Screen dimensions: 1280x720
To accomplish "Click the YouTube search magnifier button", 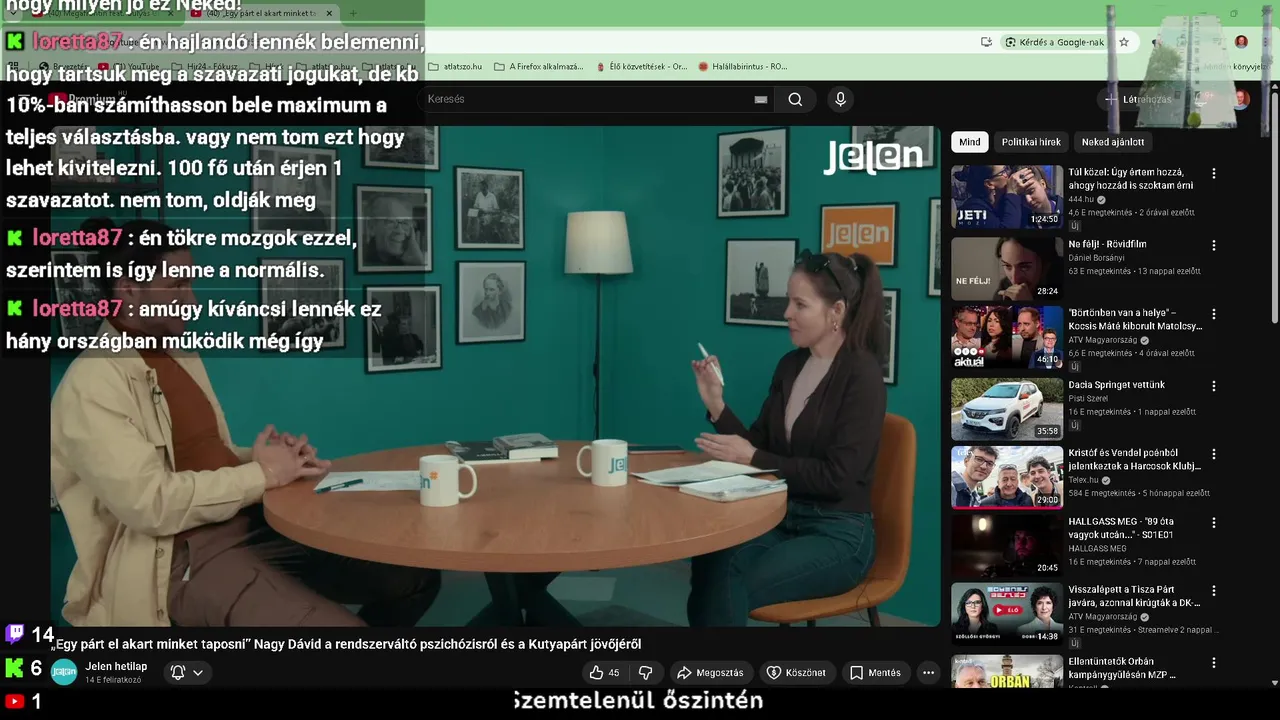I will (x=795, y=99).
